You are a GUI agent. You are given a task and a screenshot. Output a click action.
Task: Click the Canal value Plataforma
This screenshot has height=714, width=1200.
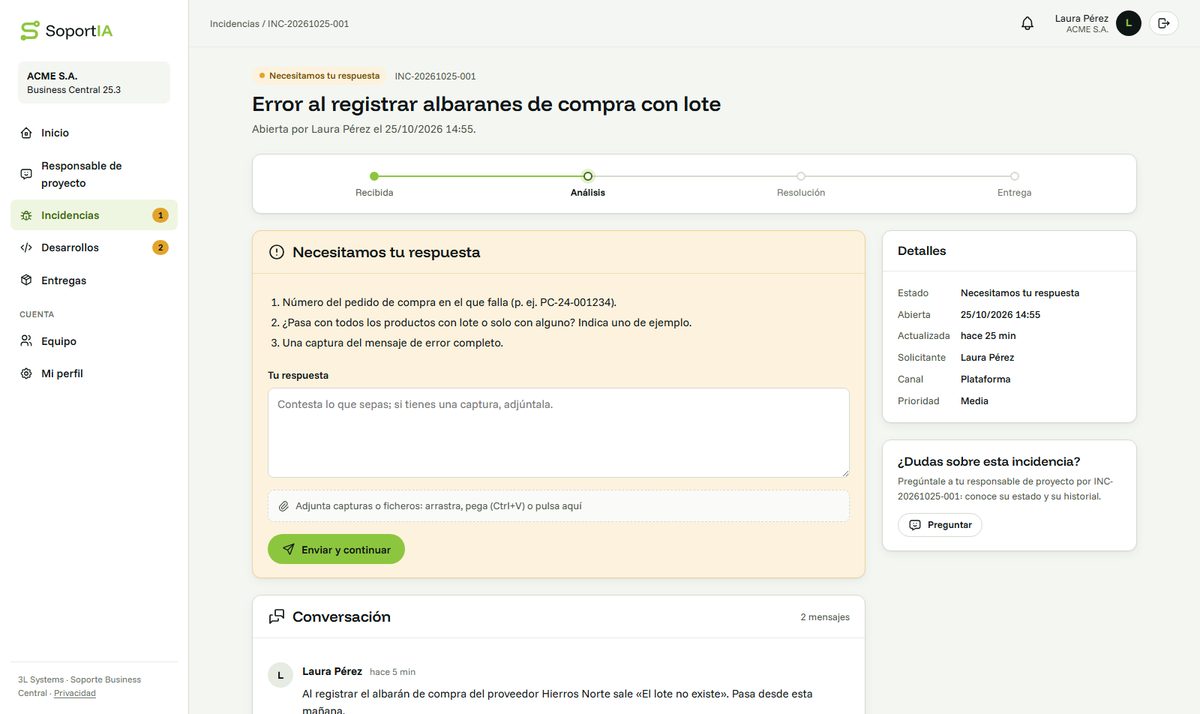(985, 379)
